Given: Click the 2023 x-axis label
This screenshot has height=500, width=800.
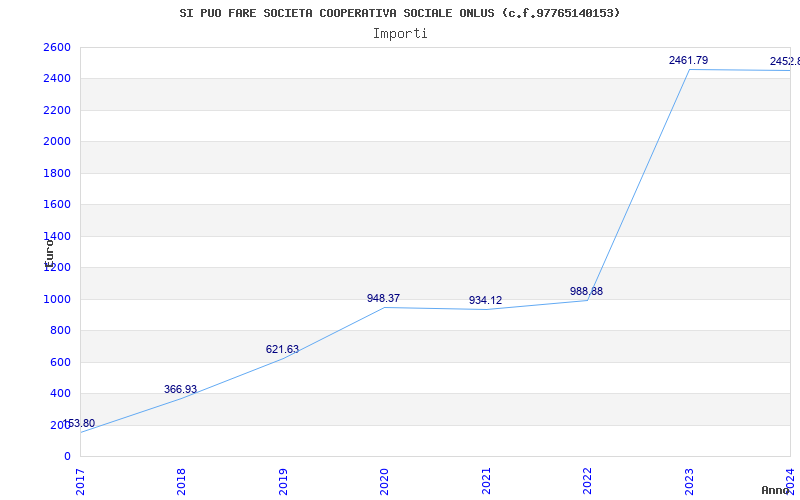Looking at the screenshot, I should 689,482.
